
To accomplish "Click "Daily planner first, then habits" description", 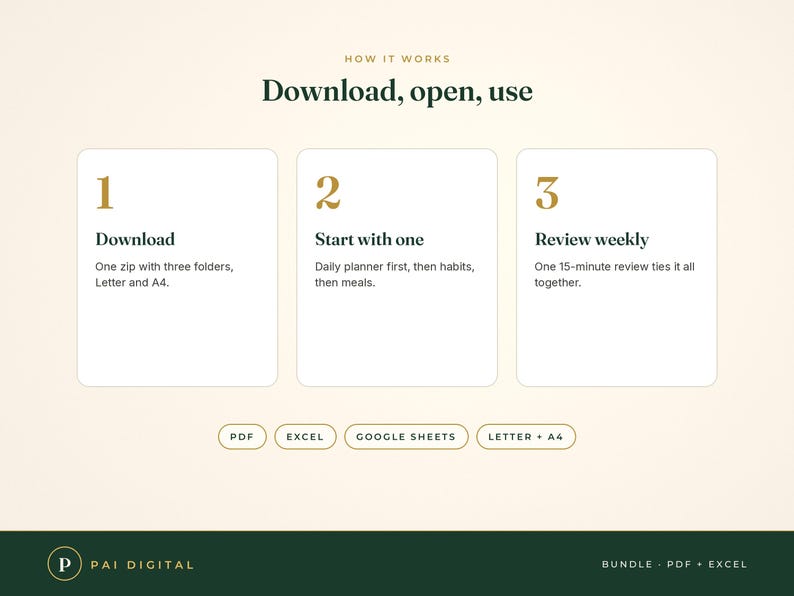I will pyautogui.click(x=394, y=274).
